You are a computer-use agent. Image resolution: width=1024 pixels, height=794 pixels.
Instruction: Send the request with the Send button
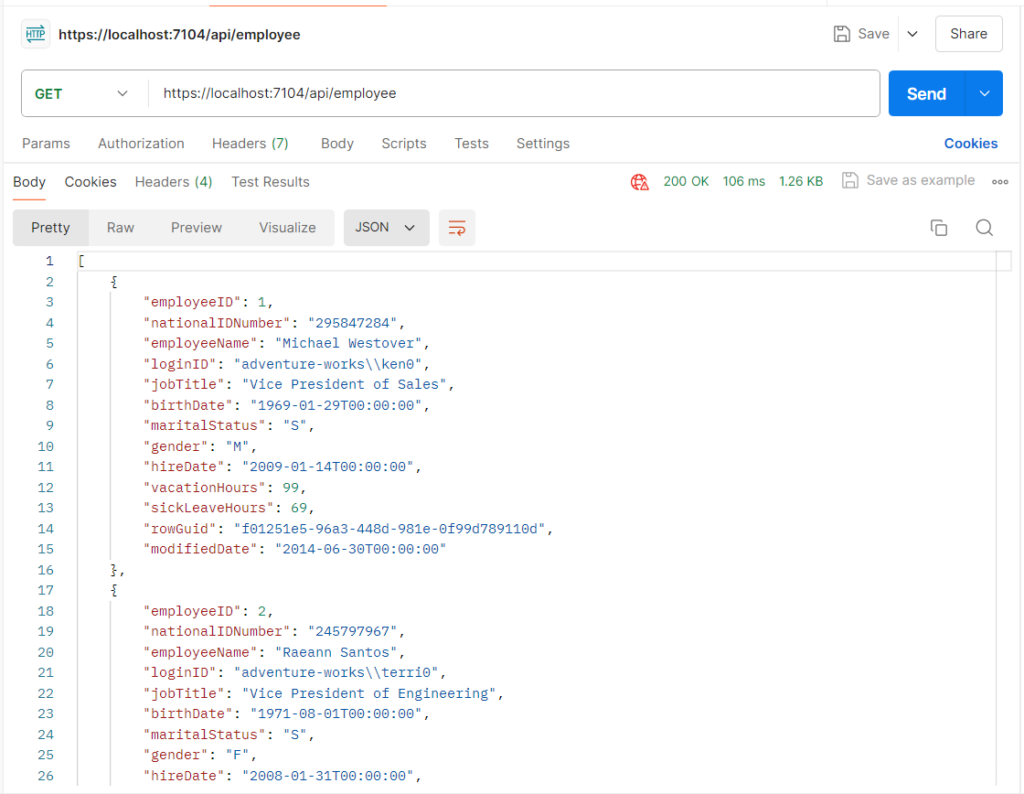point(926,93)
